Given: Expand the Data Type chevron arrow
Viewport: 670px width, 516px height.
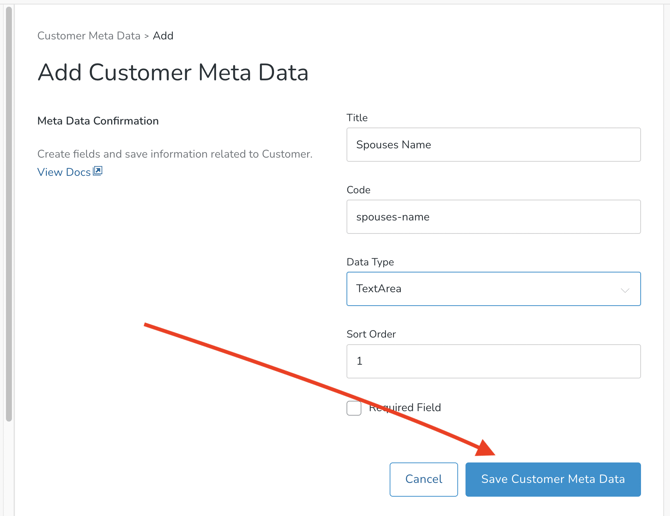Looking at the screenshot, I should point(625,290).
